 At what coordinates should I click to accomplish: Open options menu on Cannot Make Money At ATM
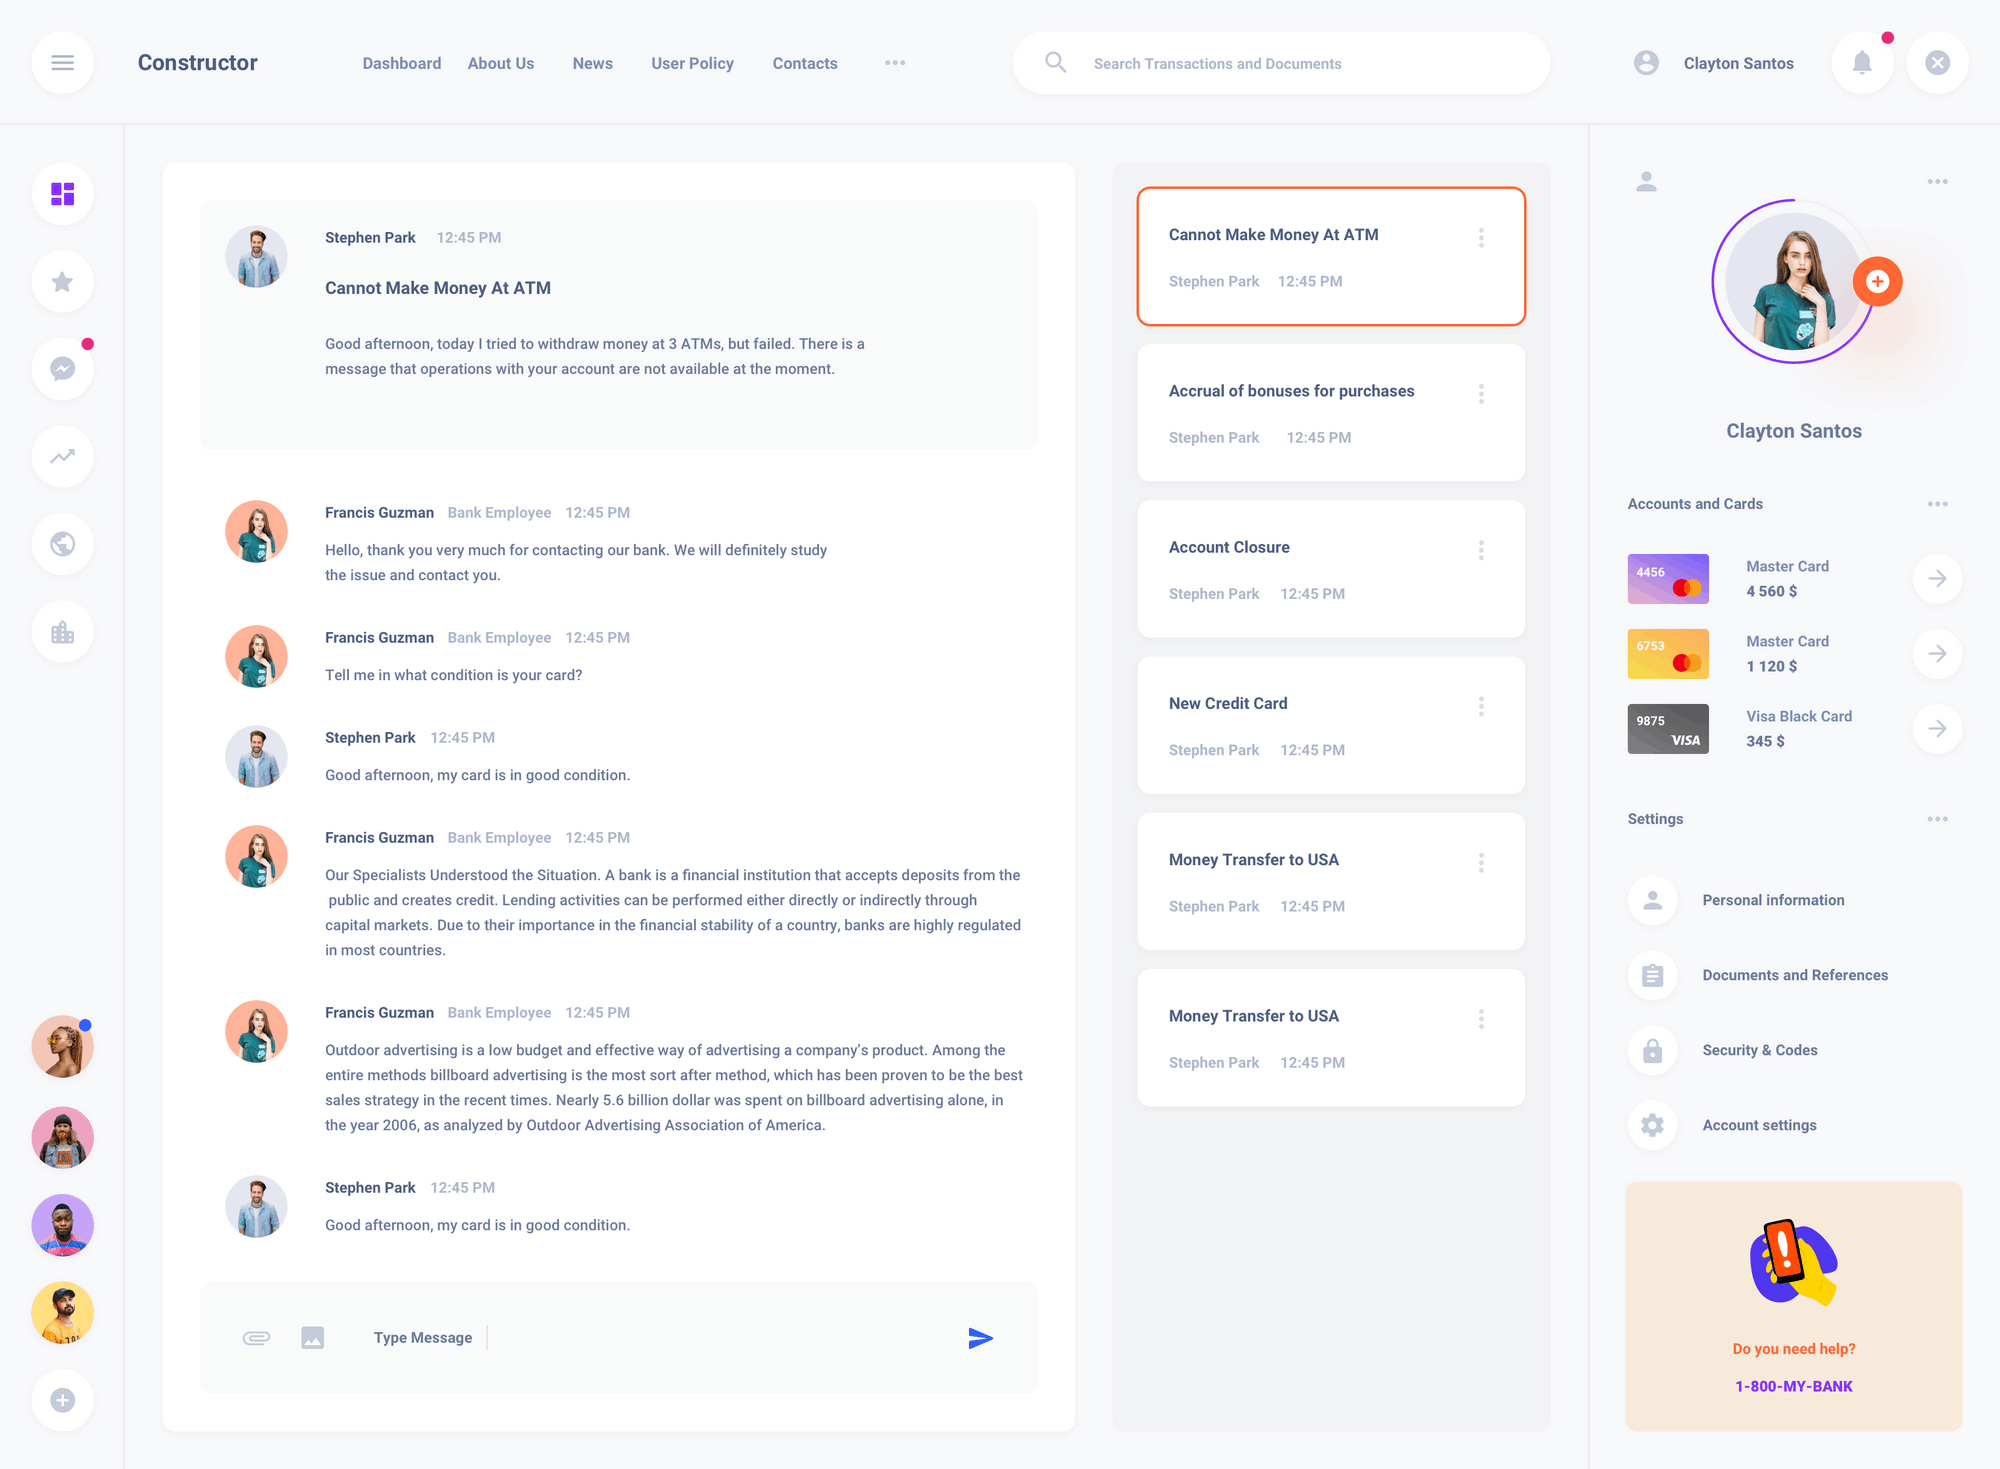tap(1481, 237)
